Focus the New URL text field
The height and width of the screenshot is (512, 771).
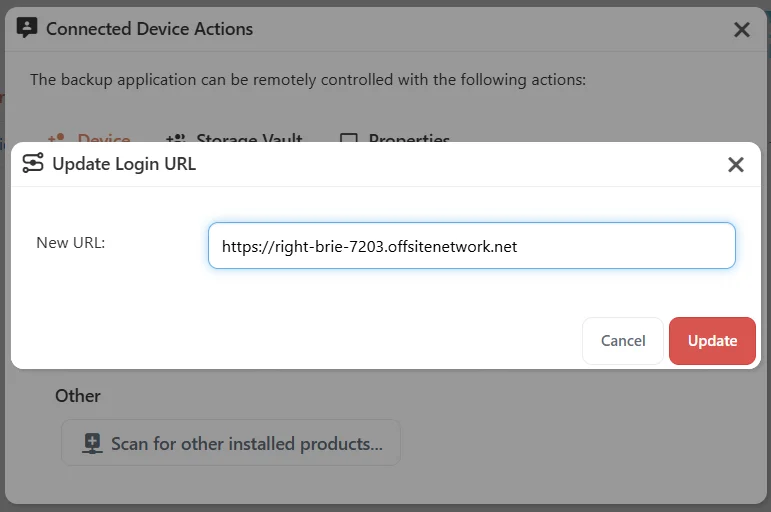pyautogui.click(x=472, y=245)
